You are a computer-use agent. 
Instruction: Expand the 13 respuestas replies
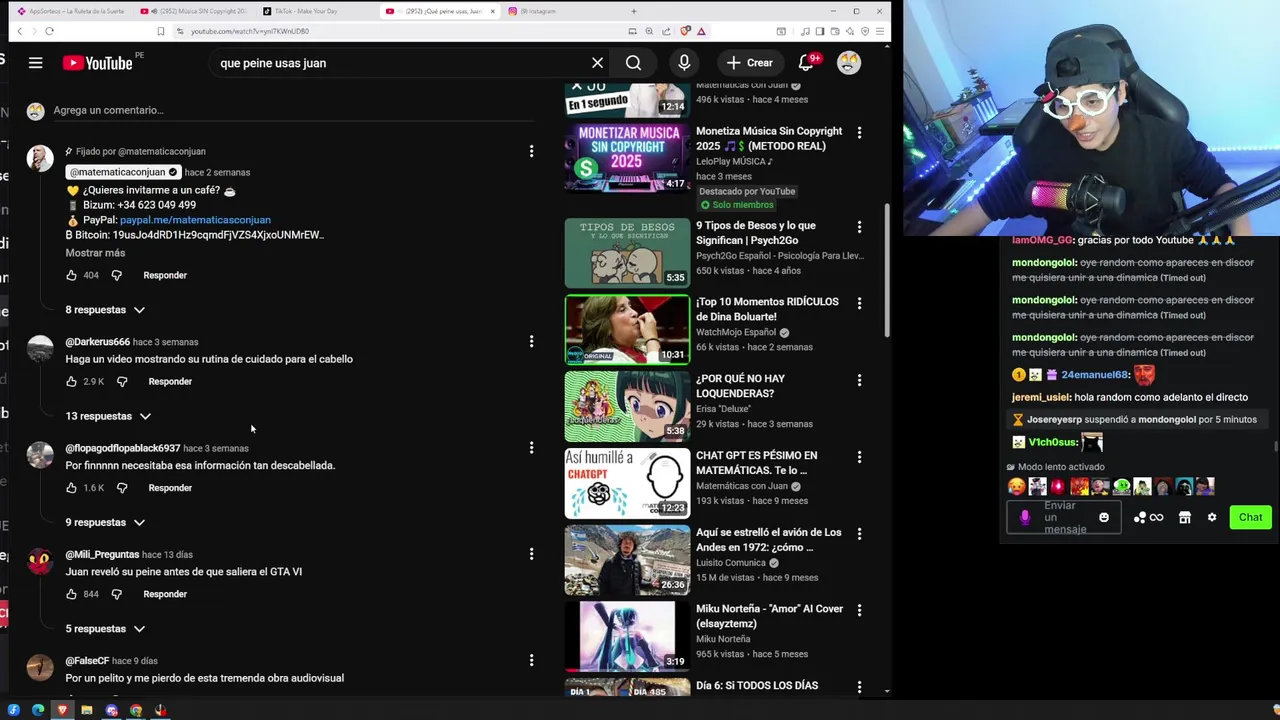pyautogui.click(x=108, y=416)
